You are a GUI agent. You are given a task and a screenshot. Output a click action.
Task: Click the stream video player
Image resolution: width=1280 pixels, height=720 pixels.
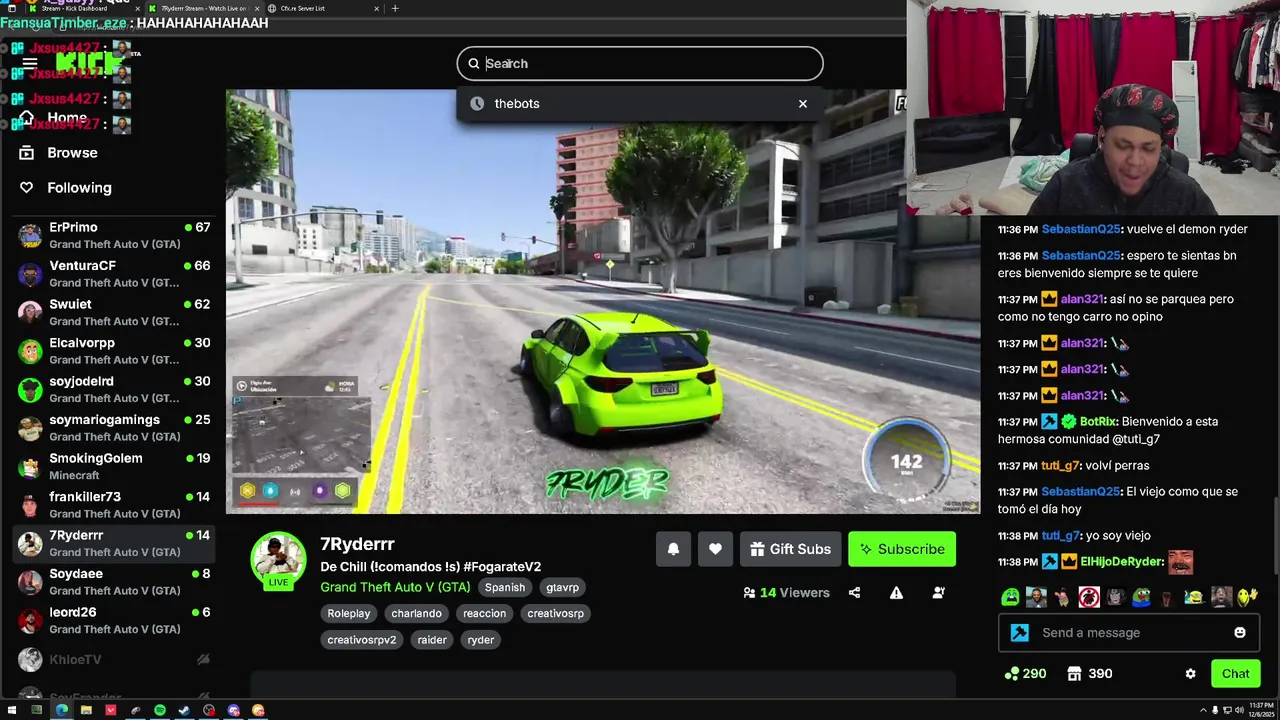tap(603, 302)
